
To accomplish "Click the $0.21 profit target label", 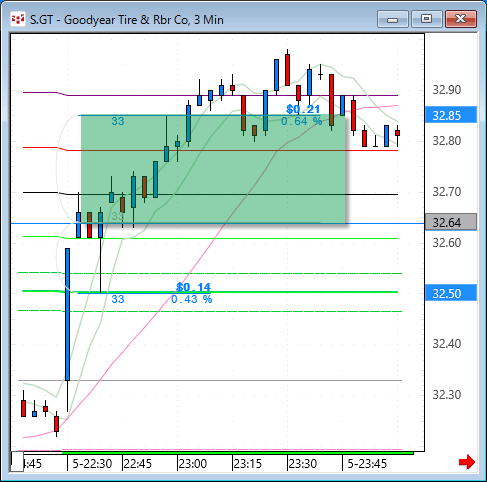I will 303,109.
